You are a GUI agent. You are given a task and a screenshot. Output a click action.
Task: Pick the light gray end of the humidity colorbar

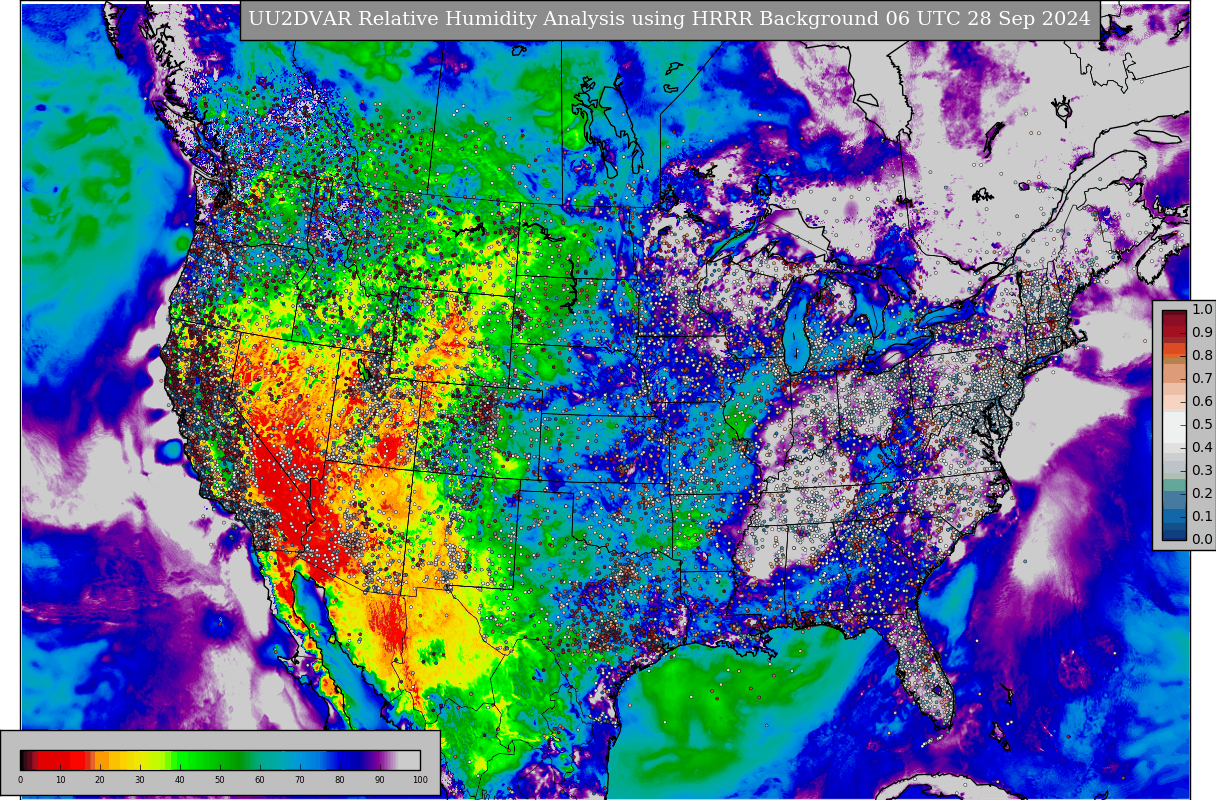(x=409, y=760)
